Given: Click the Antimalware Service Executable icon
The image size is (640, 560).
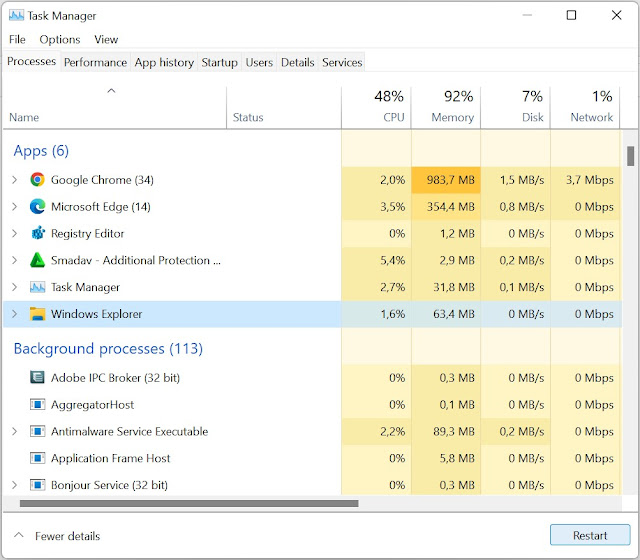Looking at the screenshot, I should [38, 431].
